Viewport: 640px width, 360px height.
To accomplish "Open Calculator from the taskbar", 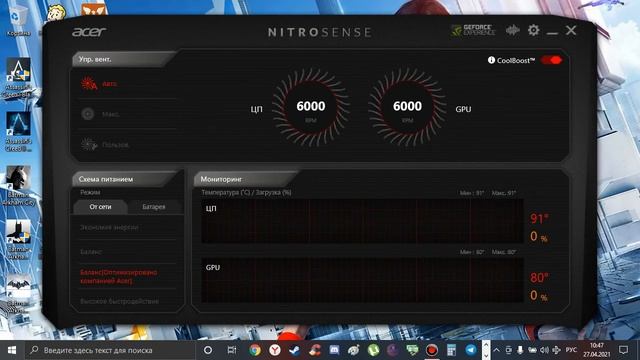I will click(451, 350).
